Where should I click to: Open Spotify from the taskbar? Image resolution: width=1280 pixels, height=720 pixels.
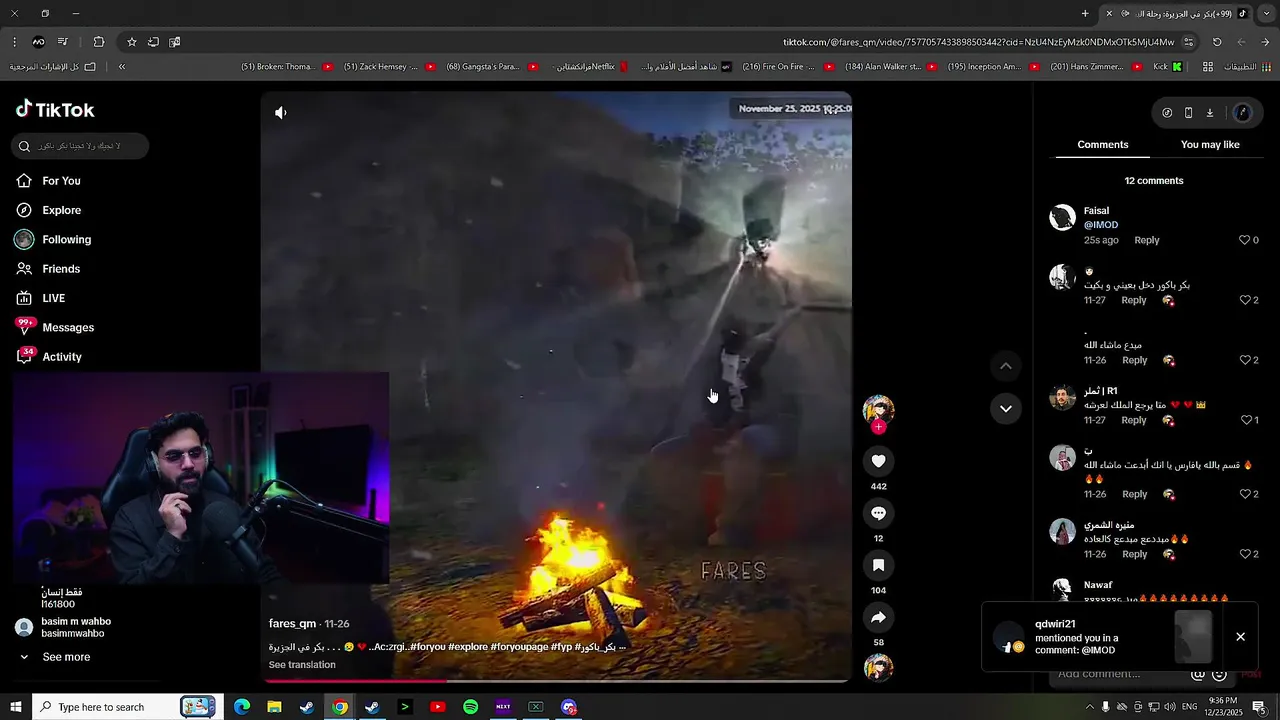point(470,707)
